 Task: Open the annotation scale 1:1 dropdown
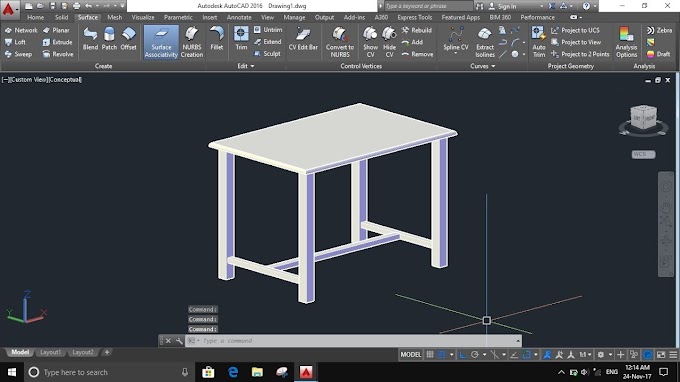click(585, 355)
